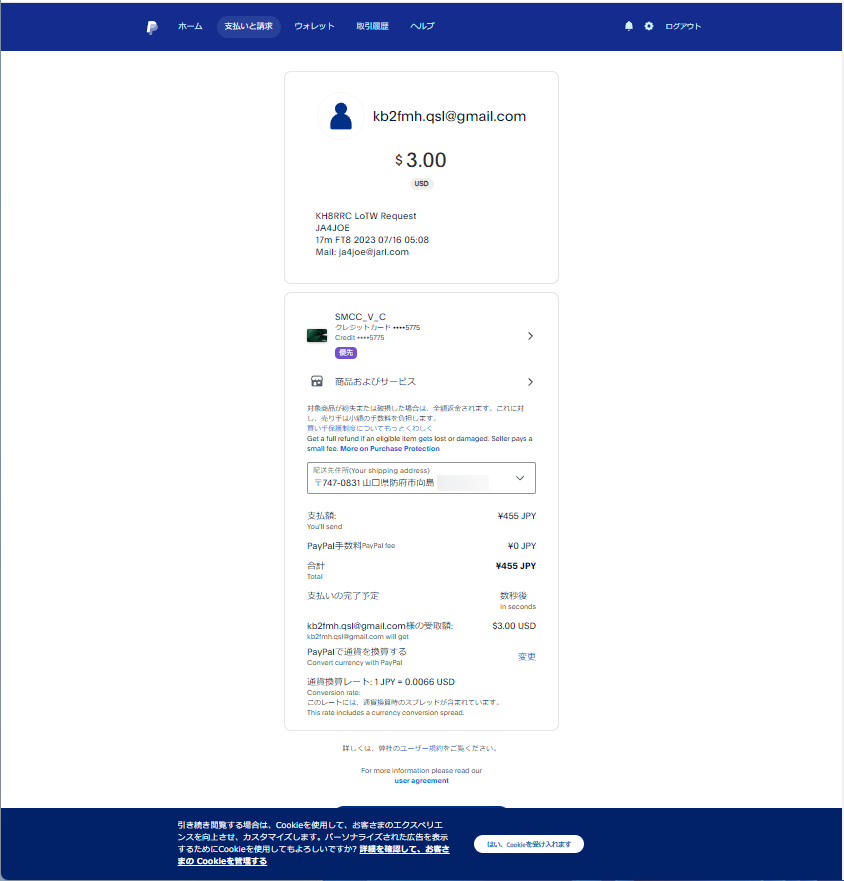Click the 商品およびサービス payment type label
This screenshot has height=881, width=844.
coord(375,382)
